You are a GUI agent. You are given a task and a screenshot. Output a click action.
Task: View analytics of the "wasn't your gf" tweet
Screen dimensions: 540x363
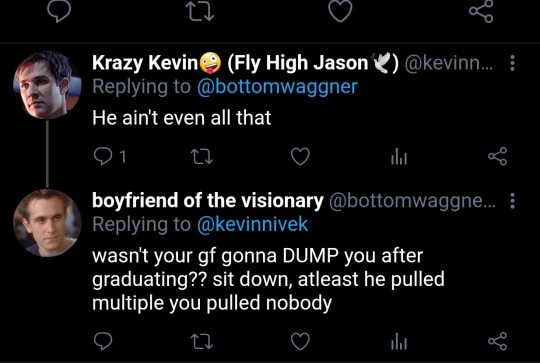399,341
